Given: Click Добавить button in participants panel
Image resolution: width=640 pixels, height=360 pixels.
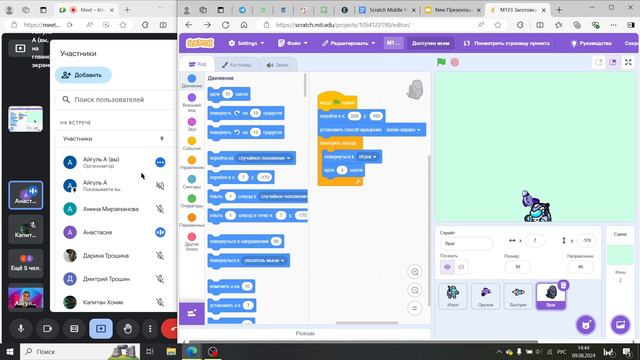Looking at the screenshot, I should tap(83, 75).
